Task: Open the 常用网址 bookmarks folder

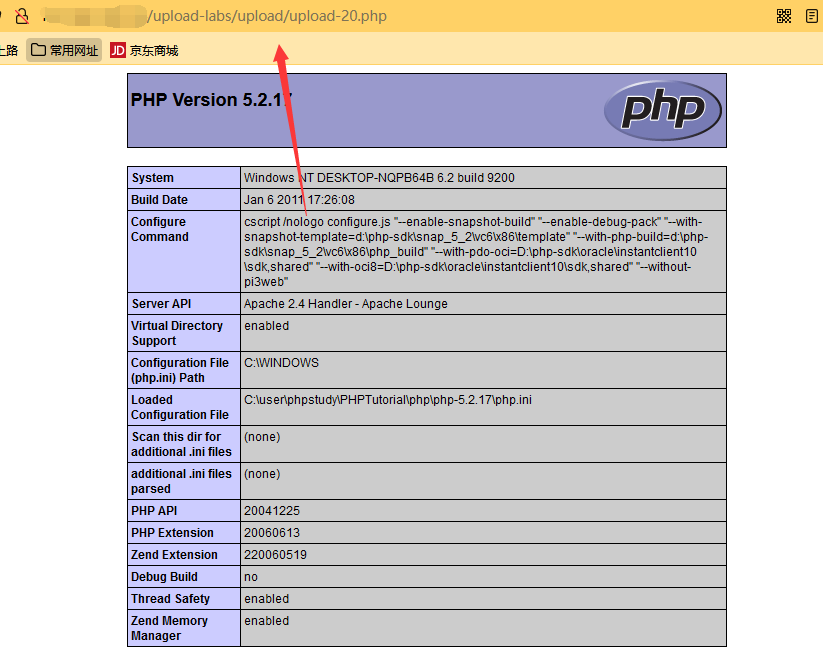Action: [64, 50]
